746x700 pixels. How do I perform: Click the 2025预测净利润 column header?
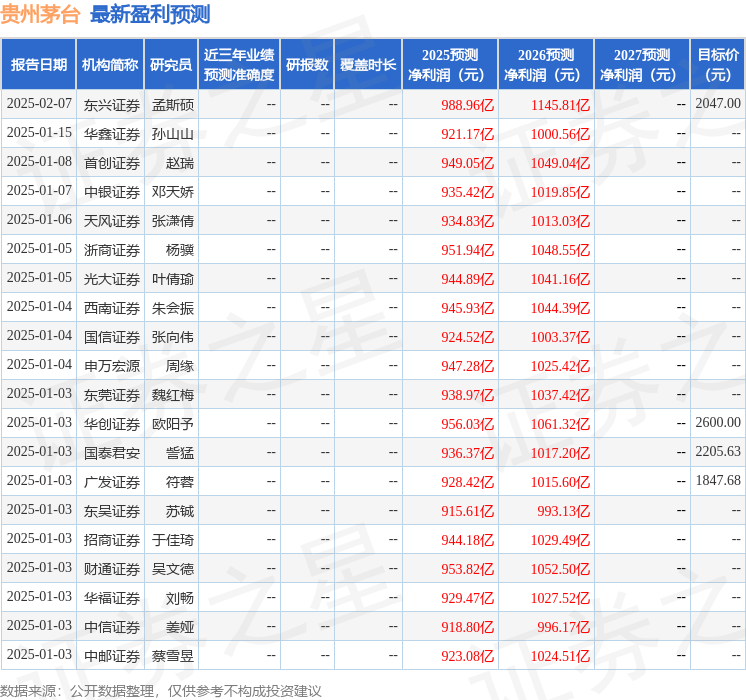[x=450, y=65]
